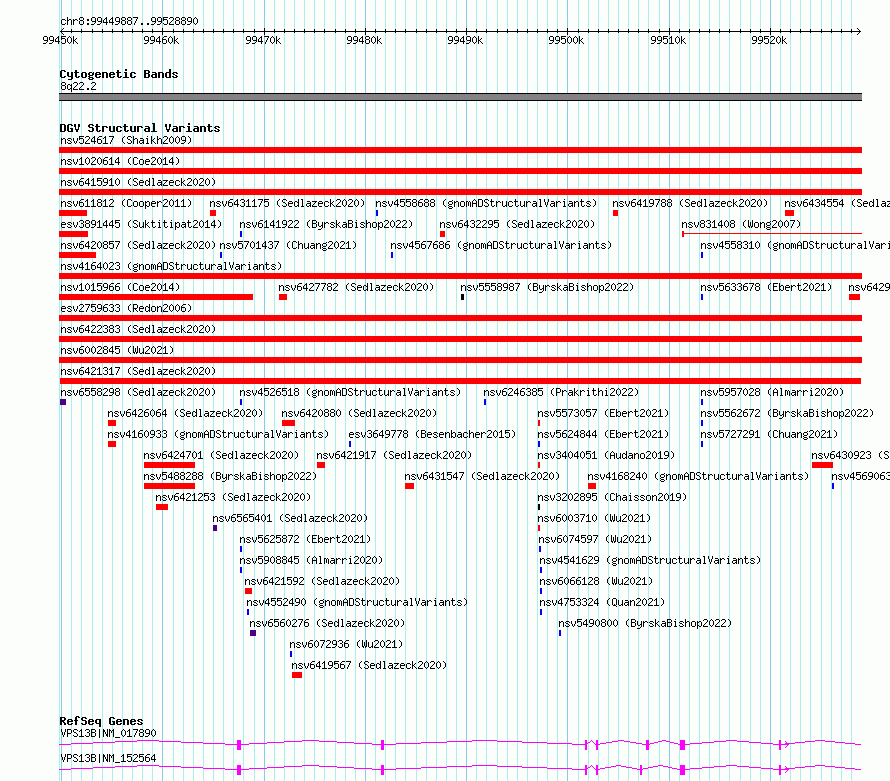Click red marker below nsv6419788
Screen dimensions: 890x781
pos(615,213)
